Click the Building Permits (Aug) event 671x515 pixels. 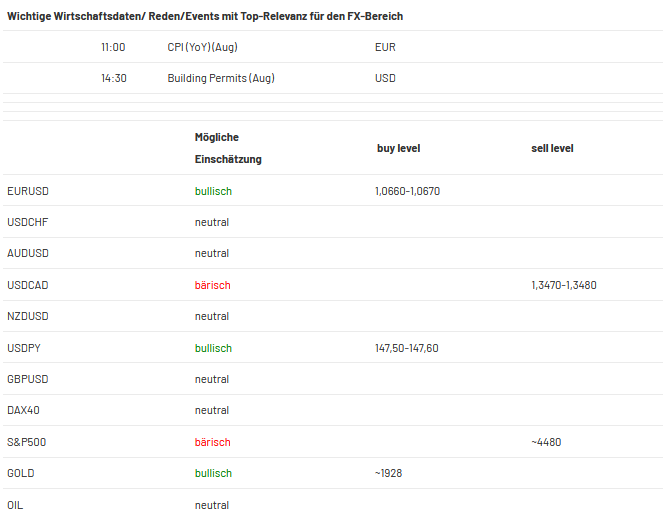(x=221, y=78)
